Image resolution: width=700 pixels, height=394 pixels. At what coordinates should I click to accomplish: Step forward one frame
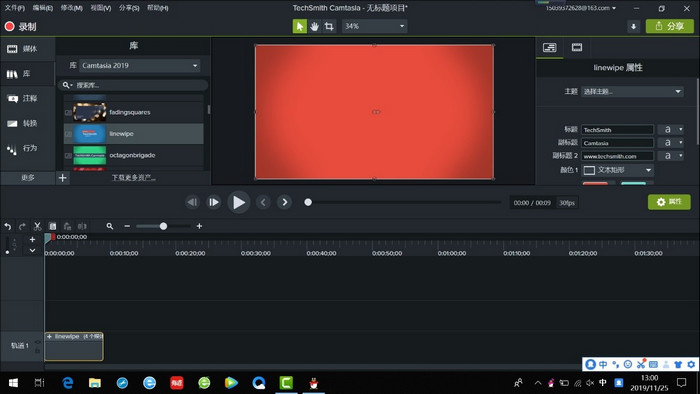tap(214, 203)
